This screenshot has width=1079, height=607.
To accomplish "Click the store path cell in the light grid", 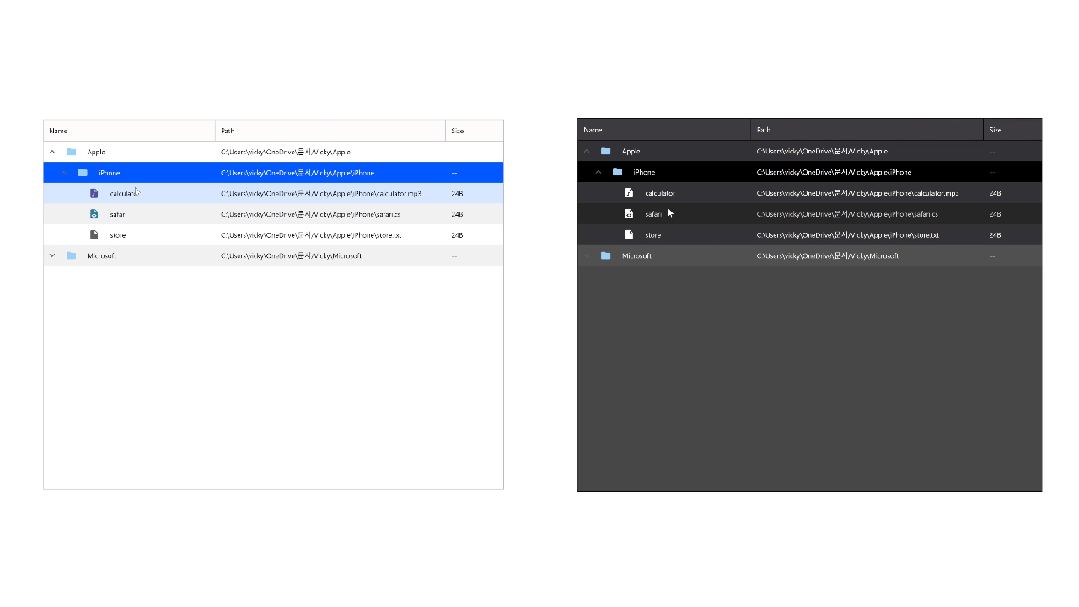I will tap(330, 235).
